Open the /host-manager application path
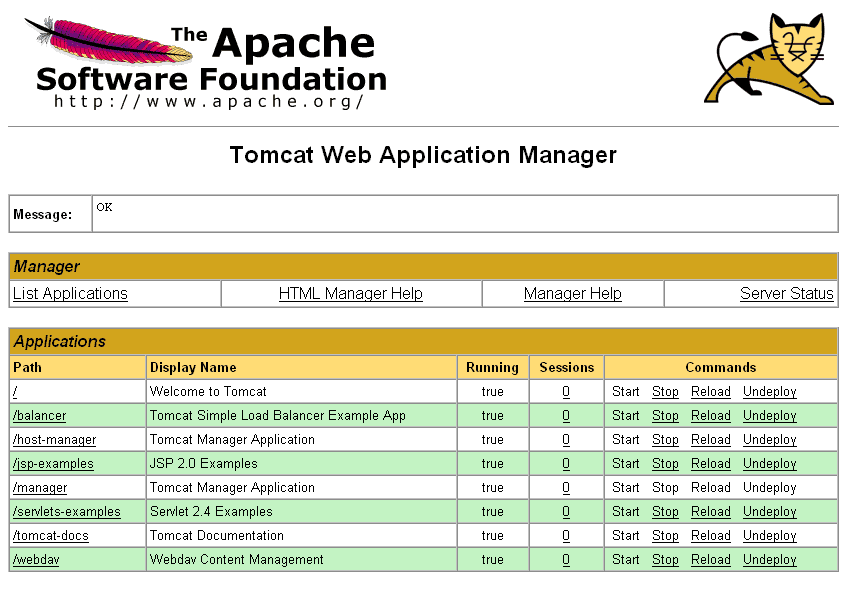 coord(55,440)
